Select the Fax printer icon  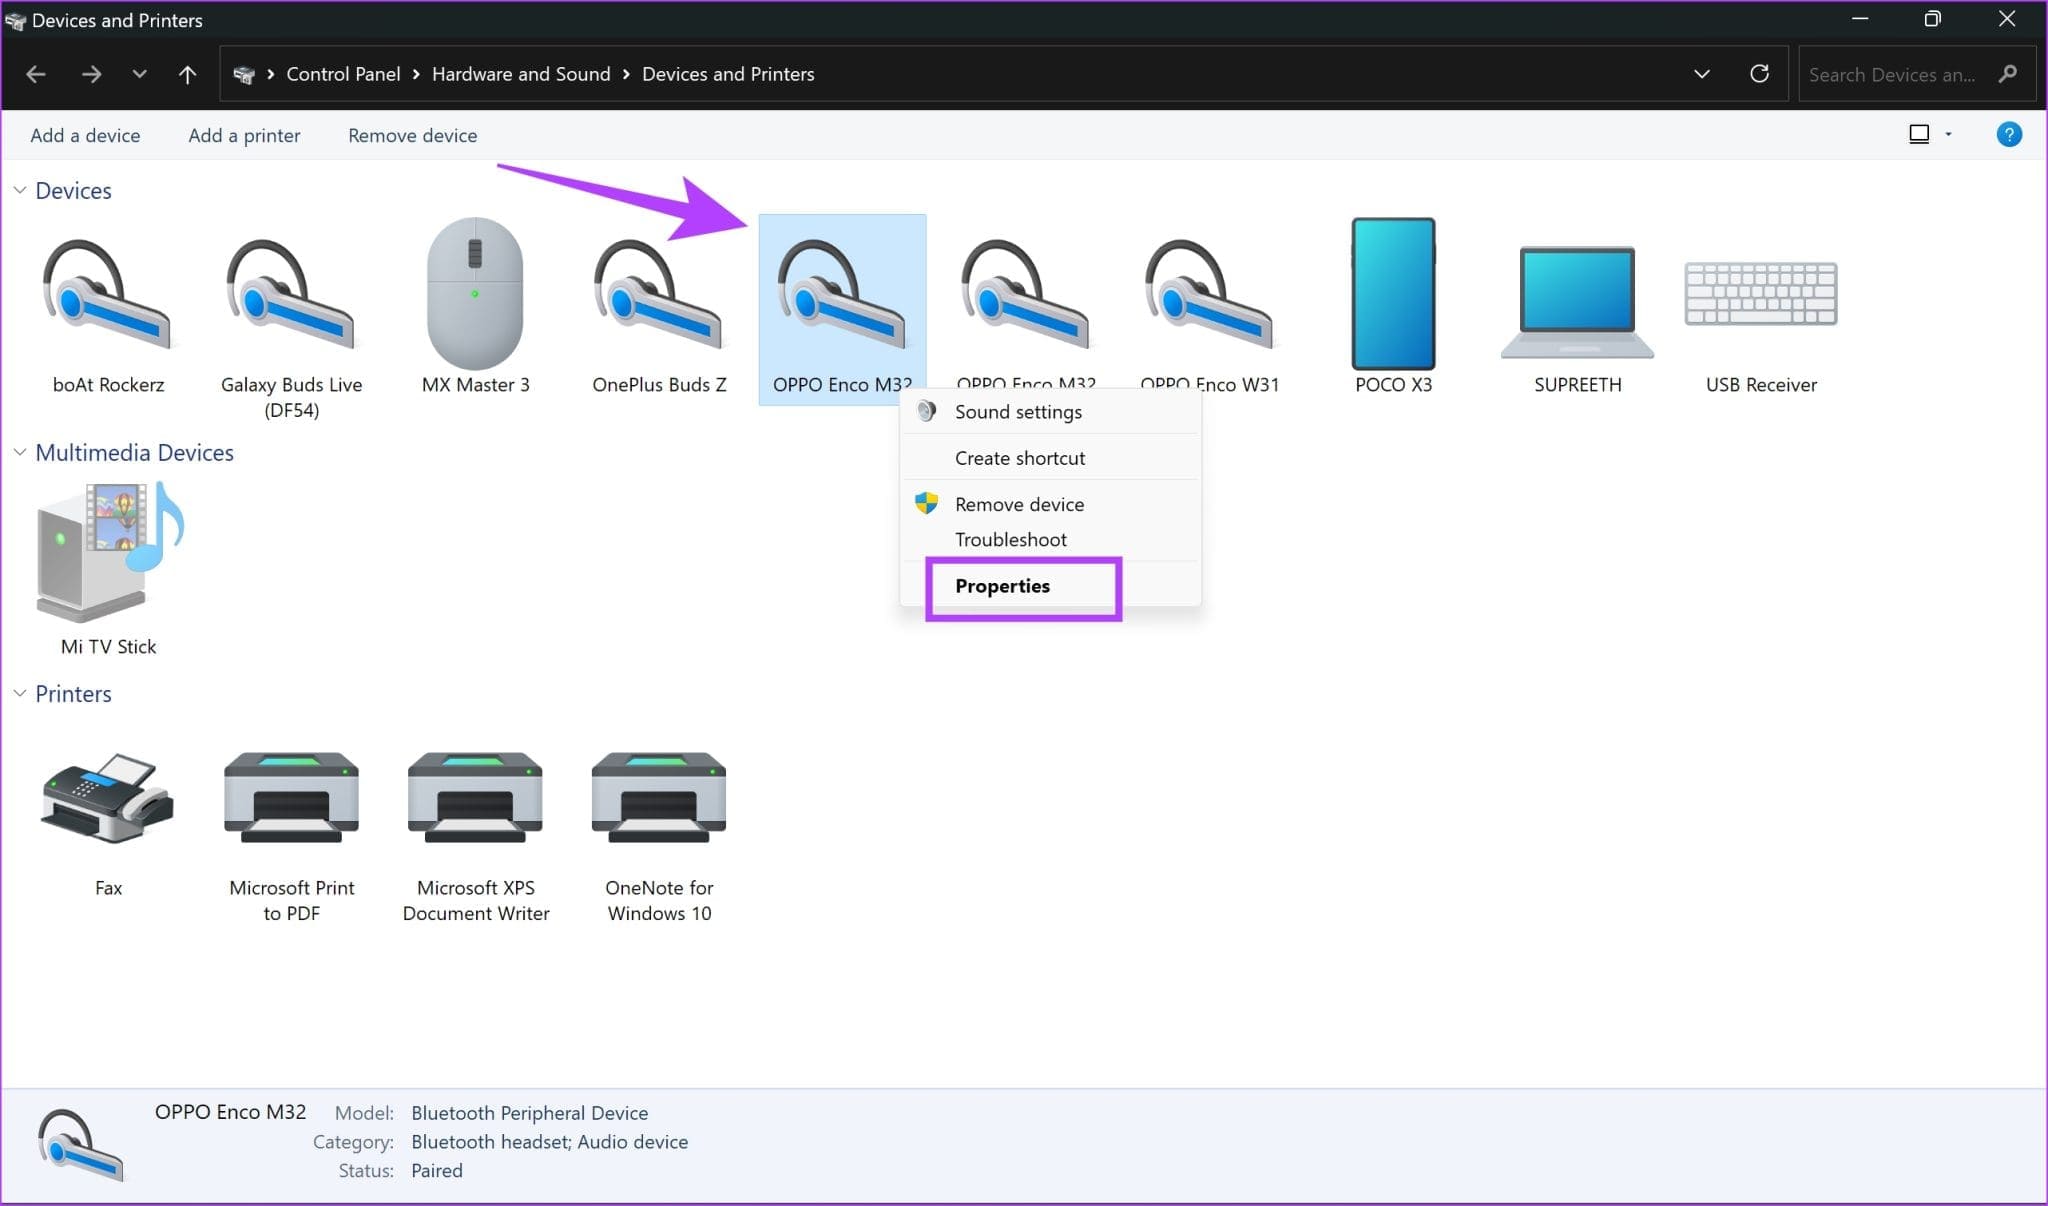pos(108,800)
